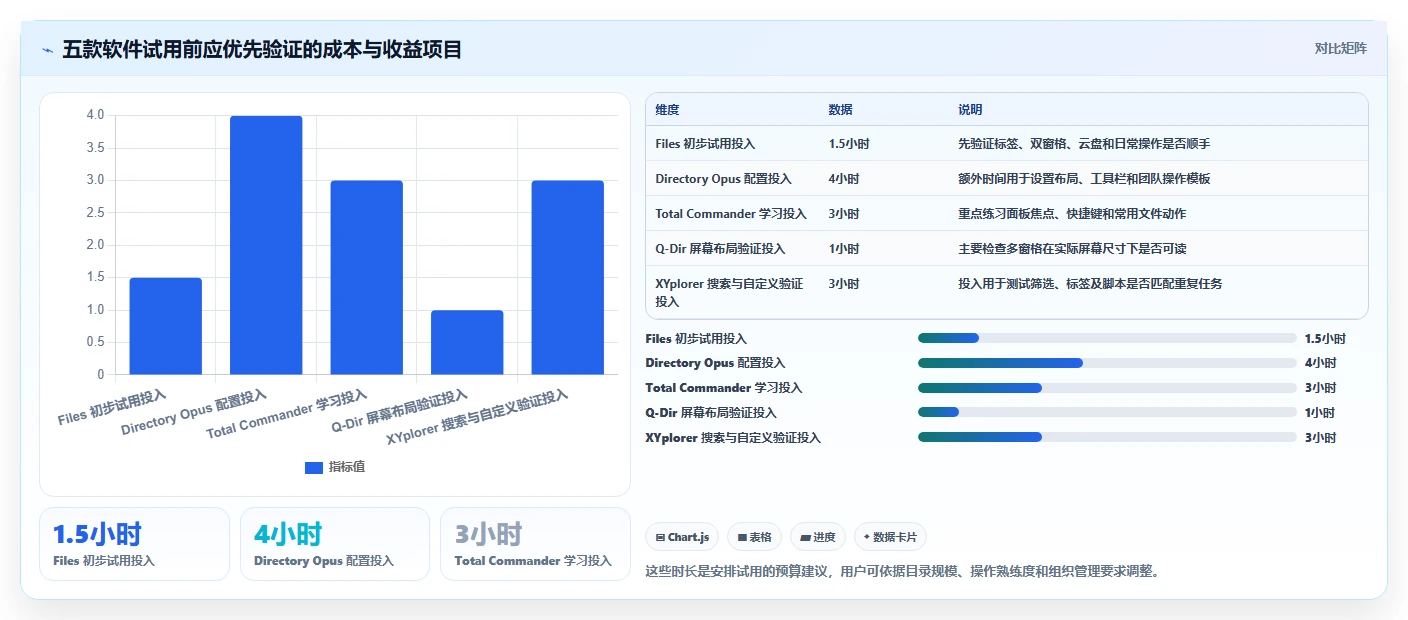Click the 说明 column header
This screenshot has height=620, width=1408.
[970, 110]
